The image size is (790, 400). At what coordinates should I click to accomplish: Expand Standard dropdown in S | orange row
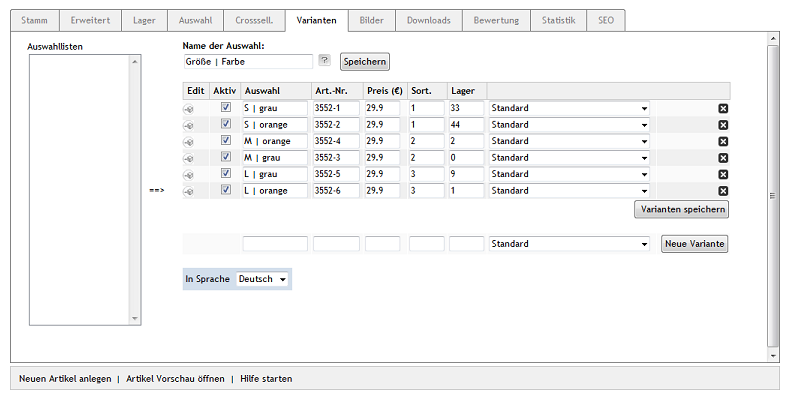point(569,125)
